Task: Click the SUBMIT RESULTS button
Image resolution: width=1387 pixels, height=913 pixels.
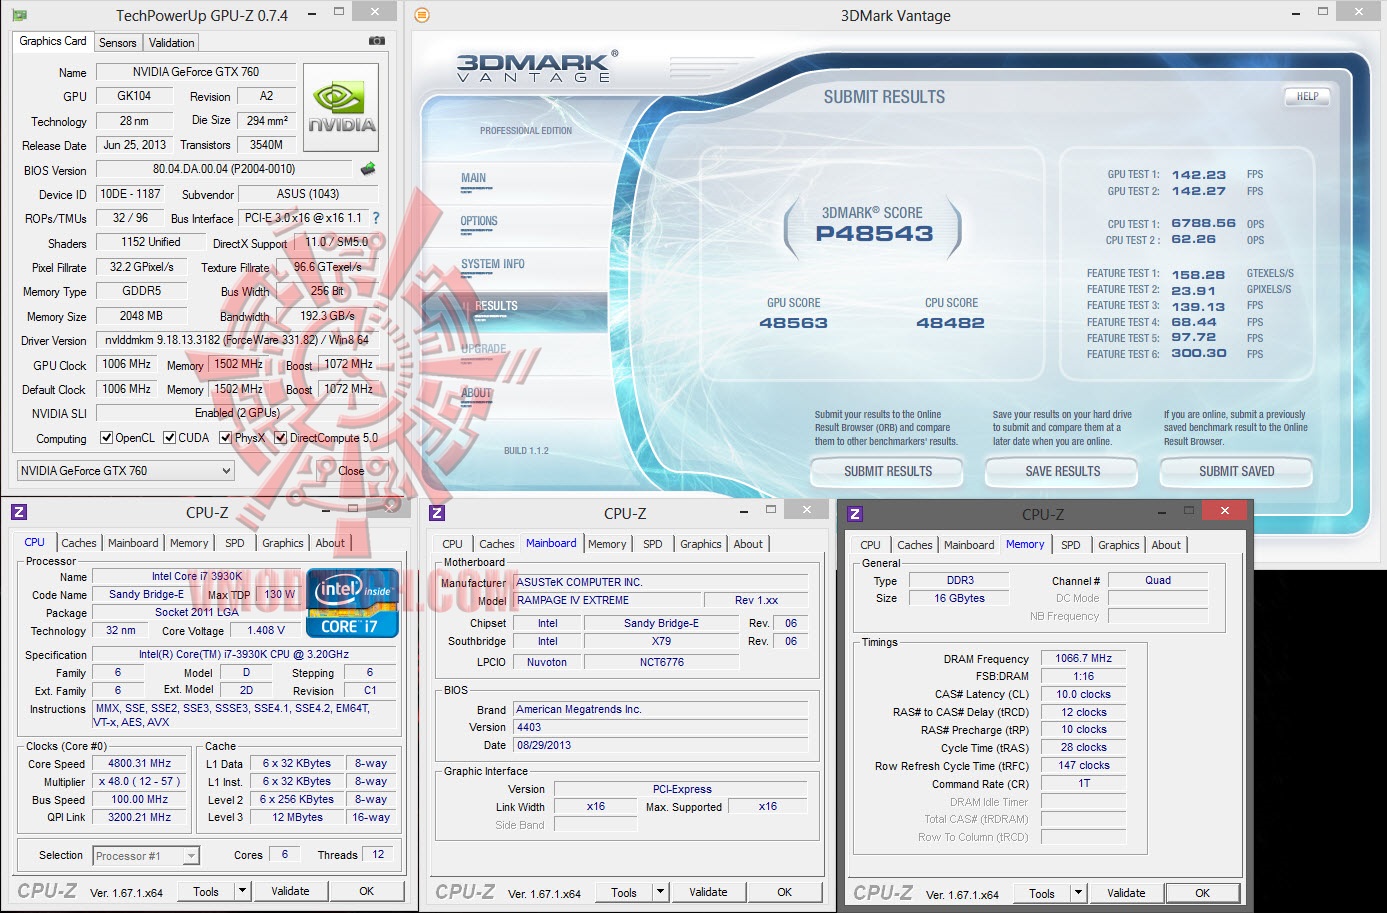Action: point(888,471)
